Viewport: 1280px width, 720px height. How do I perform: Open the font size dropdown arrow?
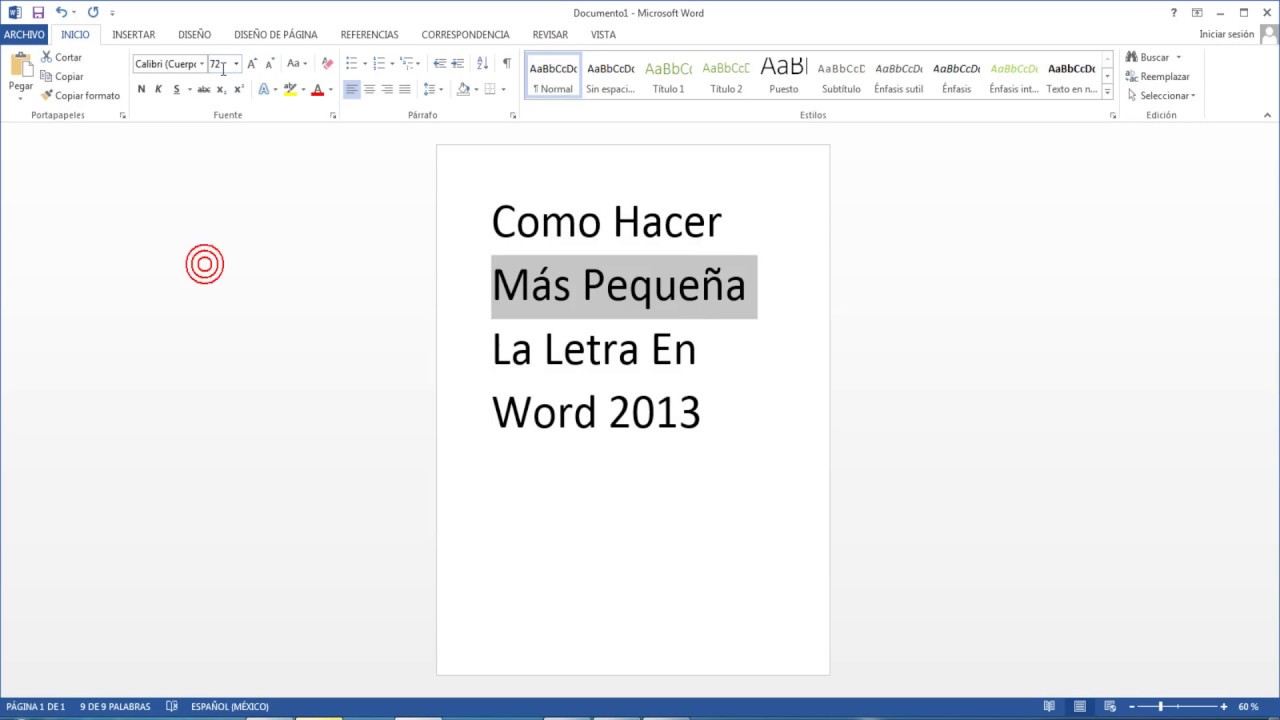coord(236,64)
